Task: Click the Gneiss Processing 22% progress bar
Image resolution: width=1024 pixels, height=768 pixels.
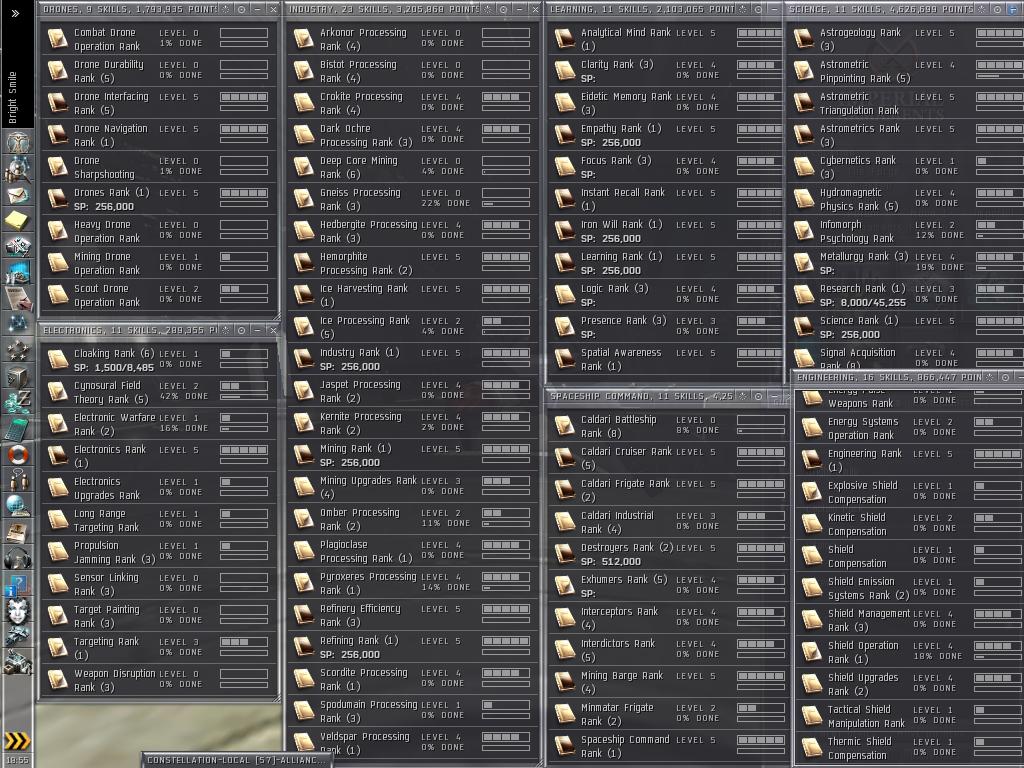Action: [506, 204]
